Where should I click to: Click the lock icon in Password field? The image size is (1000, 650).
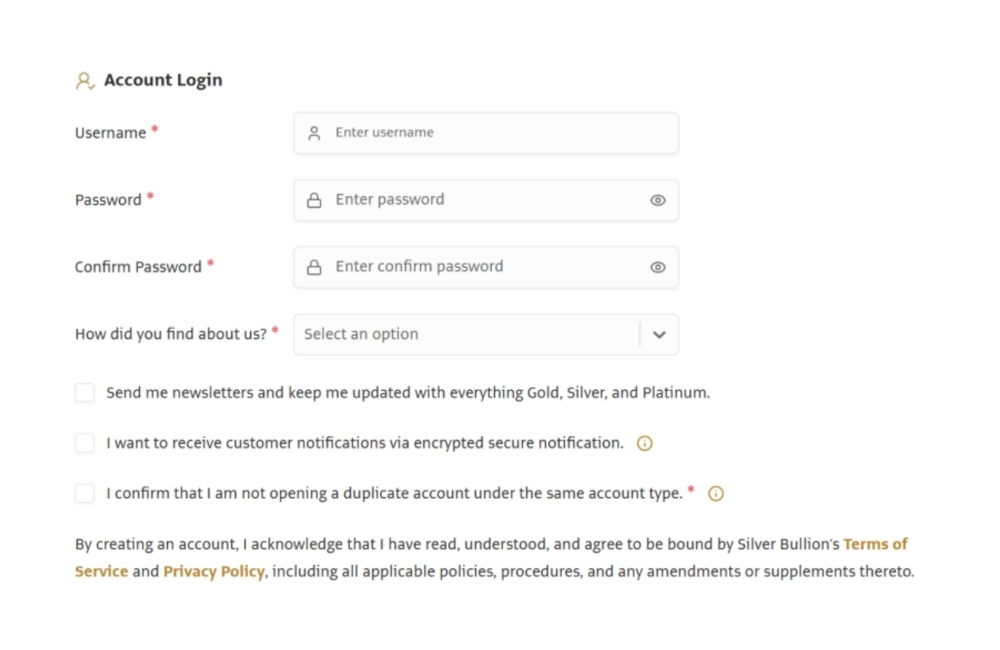coord(314,200)
